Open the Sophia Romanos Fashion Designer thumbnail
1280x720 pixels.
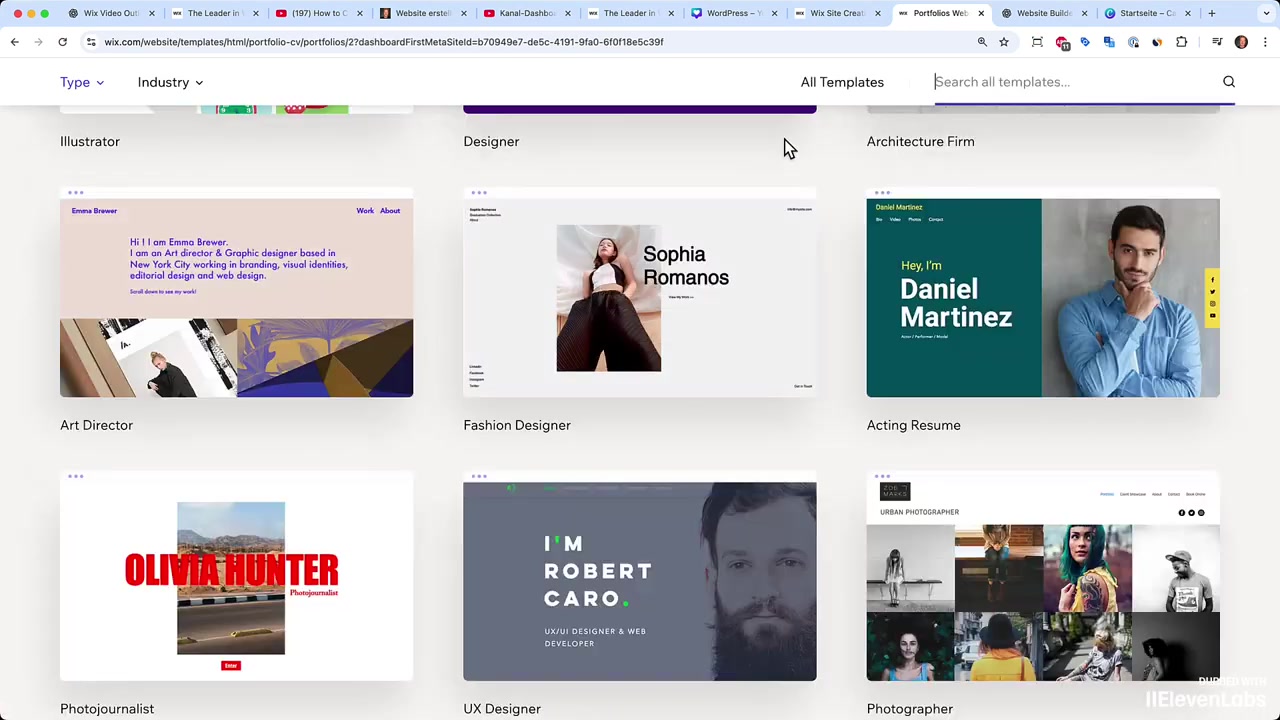pyautogui.click(x=640, y=292)
